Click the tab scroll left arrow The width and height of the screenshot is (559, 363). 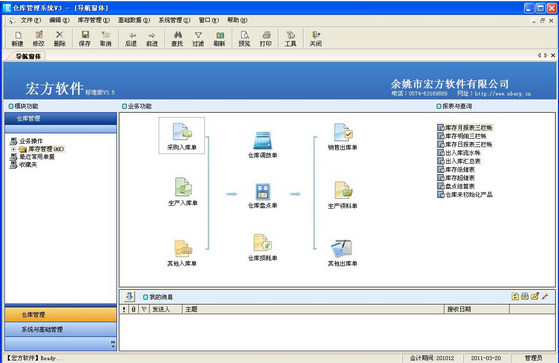539,55
